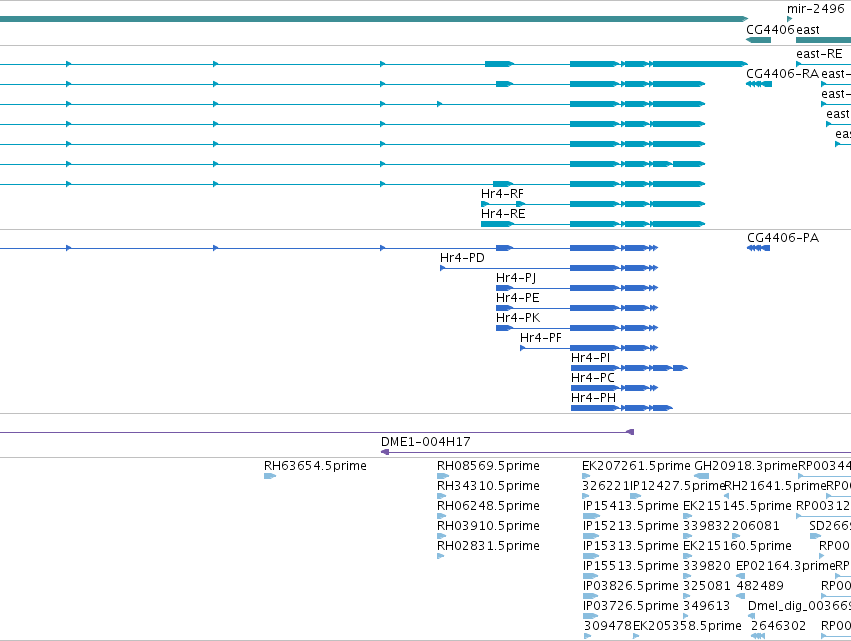Viewport: 851px width, 641px height.
Task: Click the 326221 feature label
Action: point(606,486)
